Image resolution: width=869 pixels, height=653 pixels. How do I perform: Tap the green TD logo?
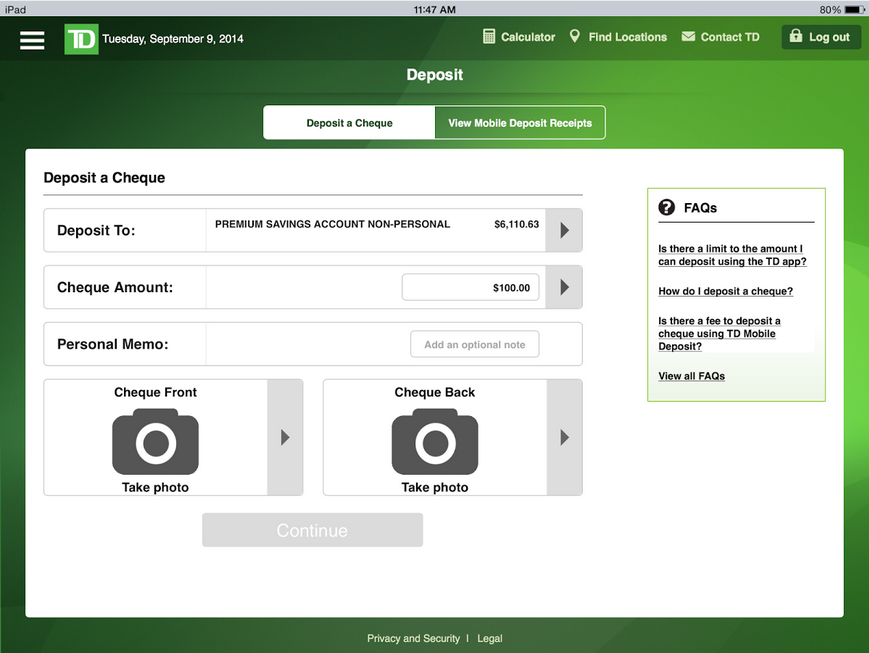click(81, 39)
